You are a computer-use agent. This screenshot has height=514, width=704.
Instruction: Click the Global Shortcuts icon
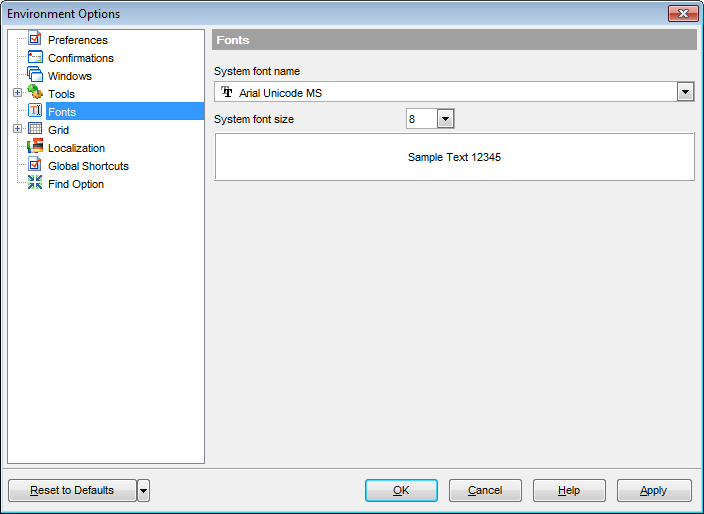click(35, 166)
